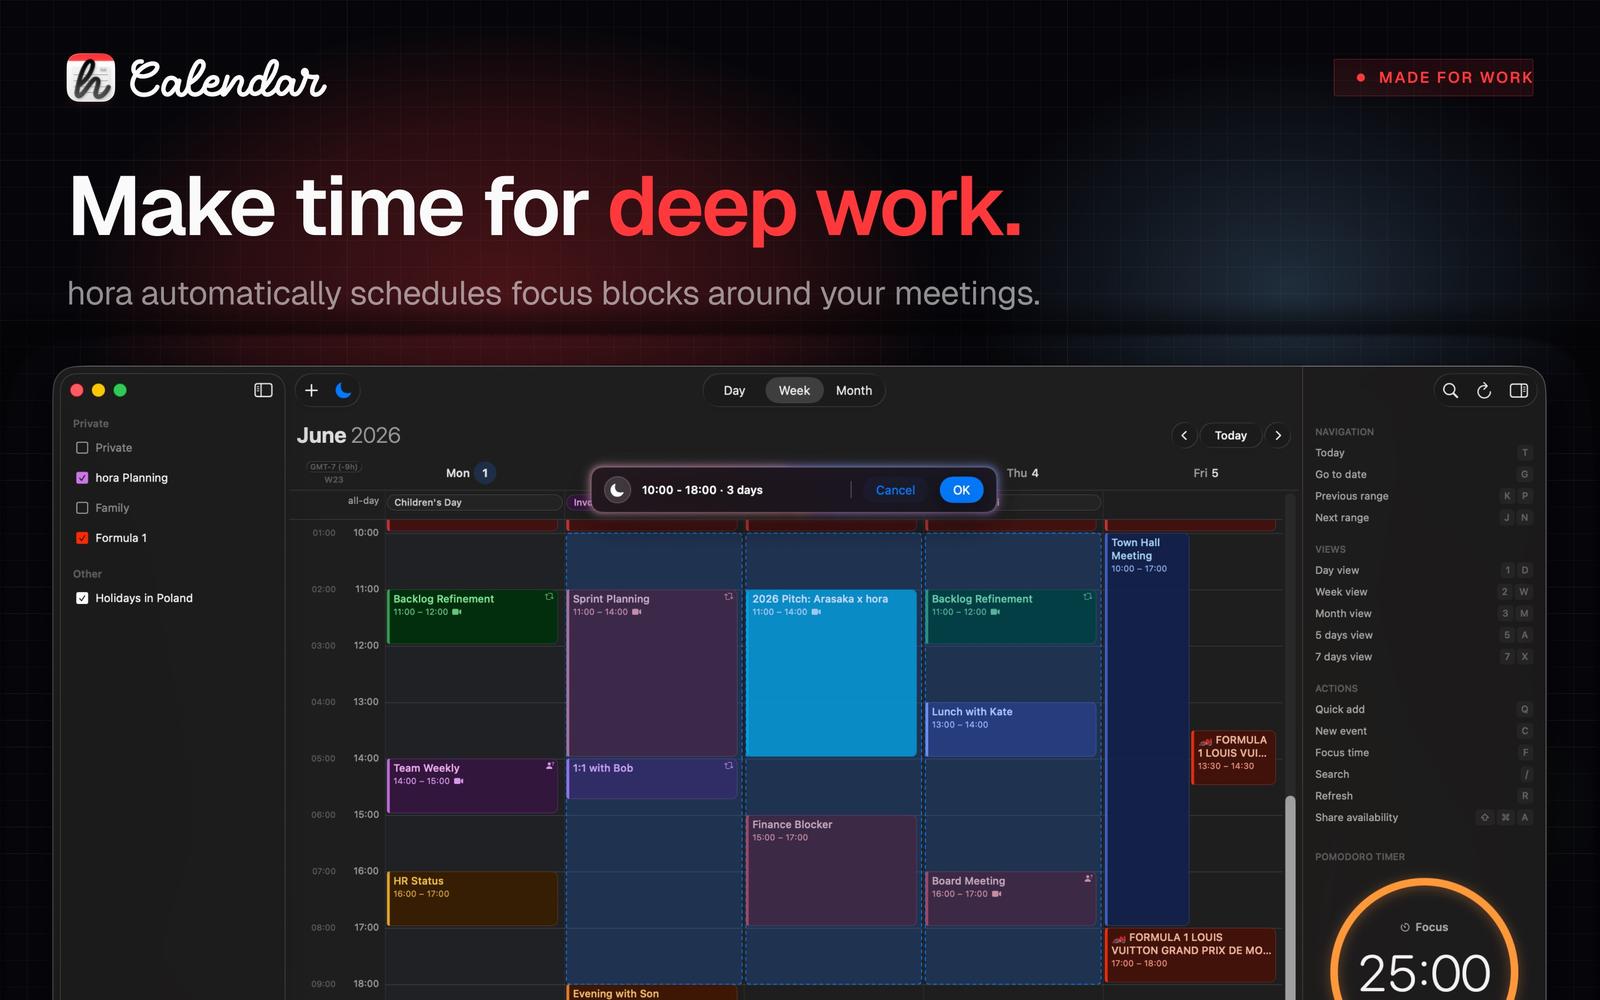Image resolution: width=1600 pixels, height=1000 pixels.
Task: Click the moon icon in focus time popup
Action: (x=618, y=490)
